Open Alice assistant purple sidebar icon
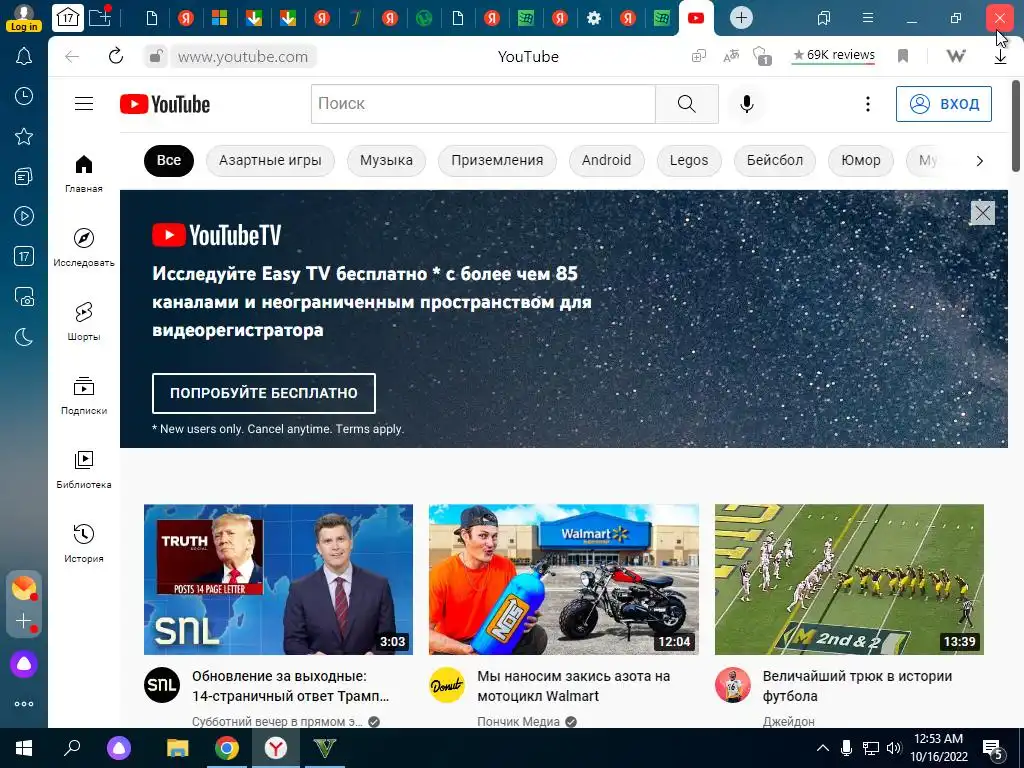 point(24,664)
